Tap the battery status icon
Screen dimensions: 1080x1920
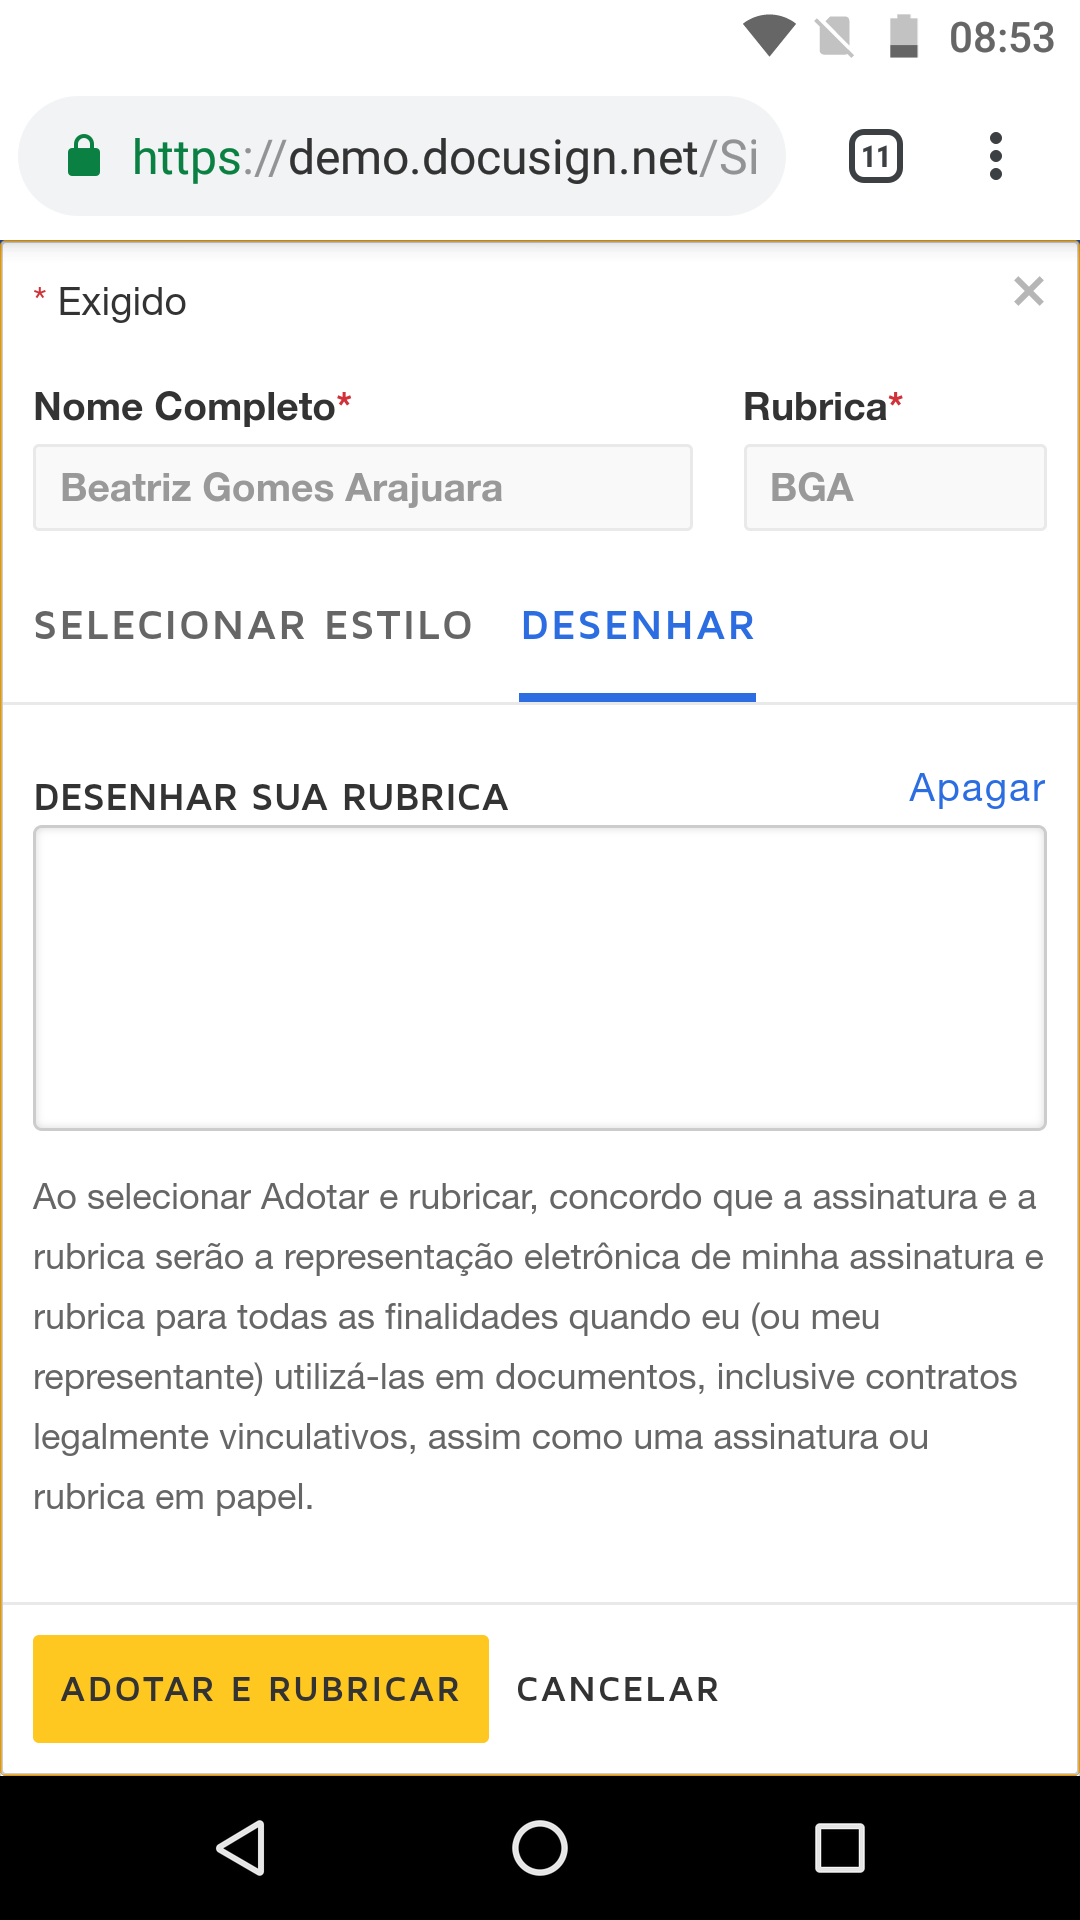[903, 36]
